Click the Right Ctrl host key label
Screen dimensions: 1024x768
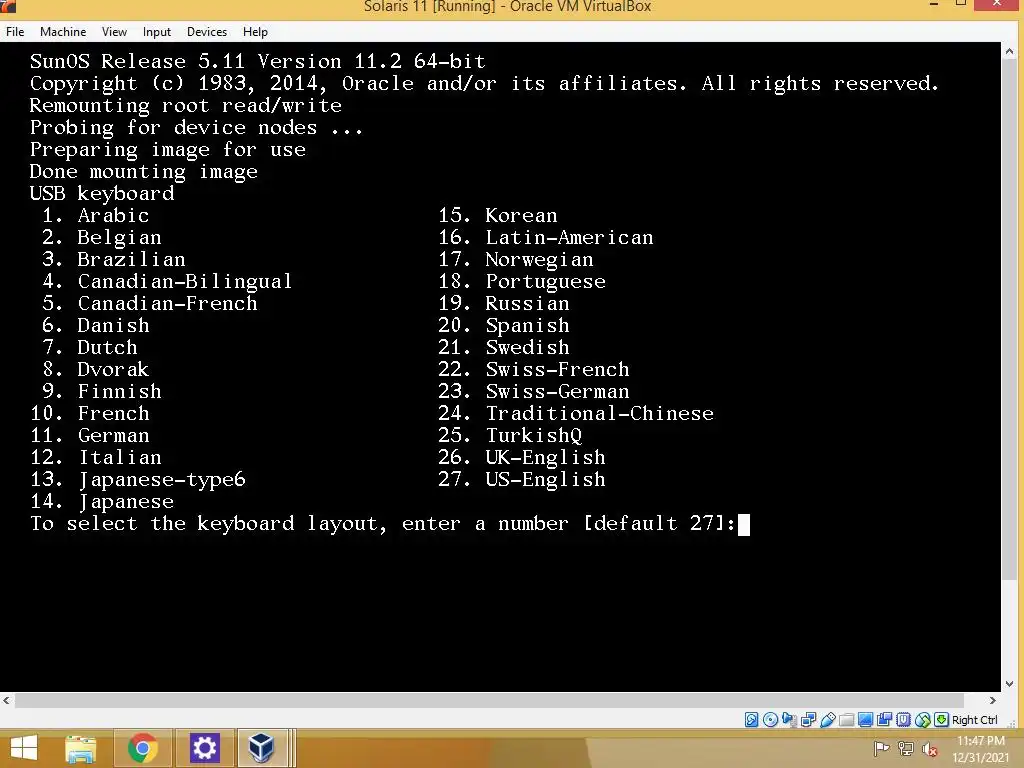tap(975, 720)
